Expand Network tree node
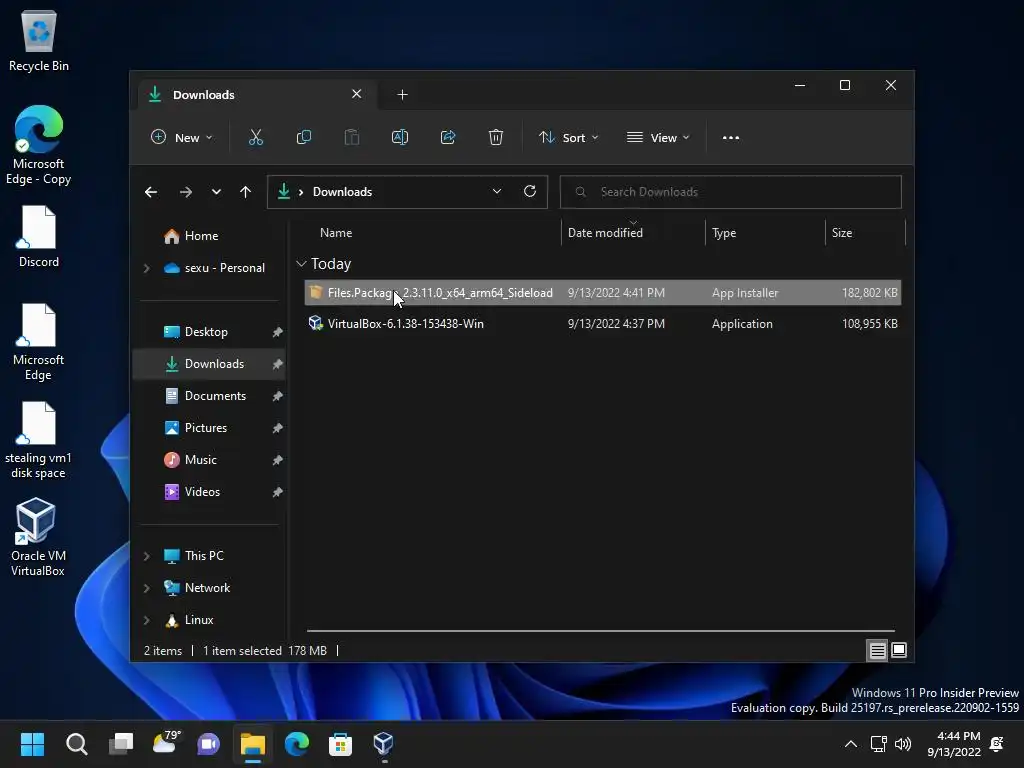This screenshot has width=1024, height=768. tap(146, 588)
